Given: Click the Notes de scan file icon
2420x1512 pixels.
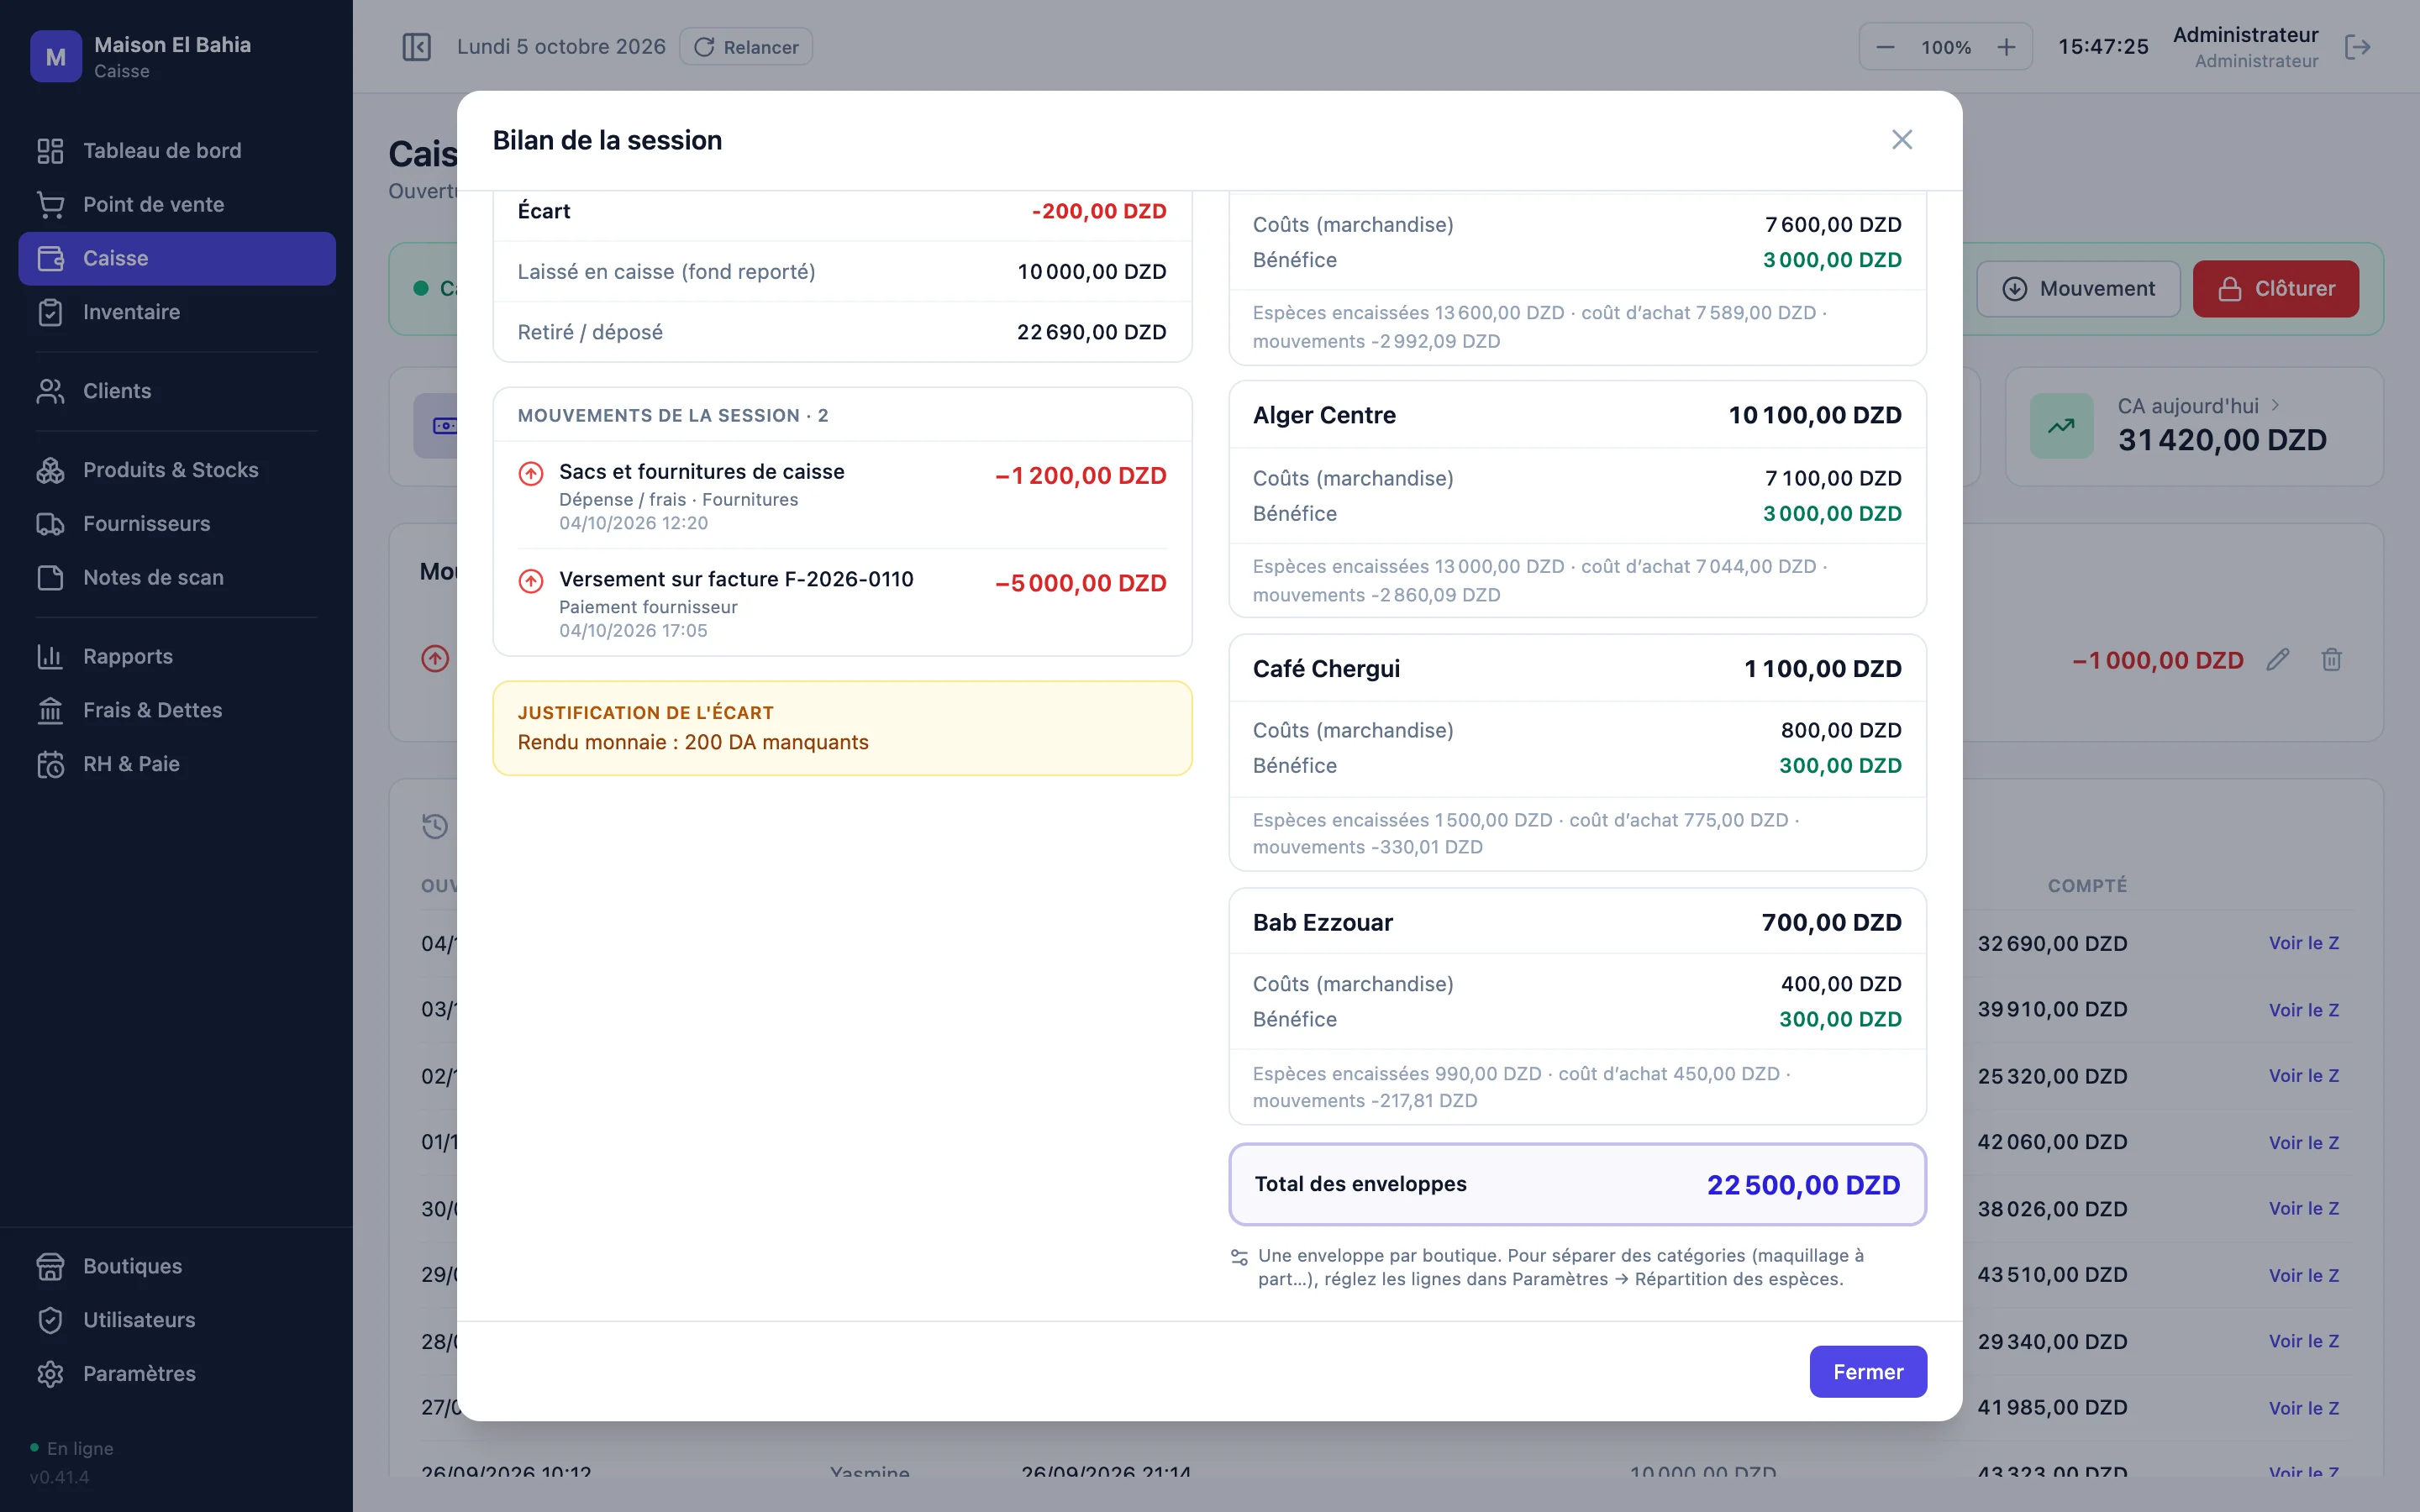Looking at the screenshot, I should [x=50, y=578].
